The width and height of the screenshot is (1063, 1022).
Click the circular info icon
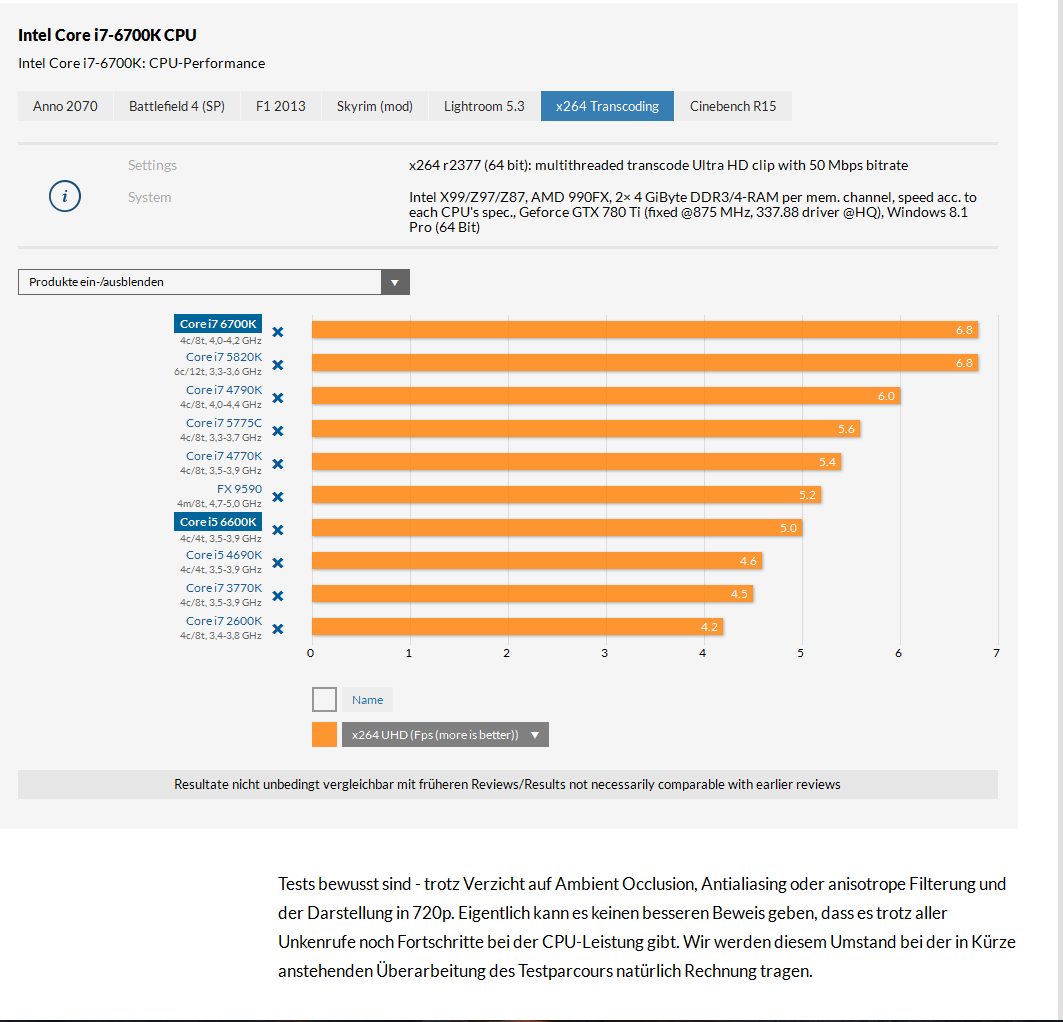coord(65,197)
